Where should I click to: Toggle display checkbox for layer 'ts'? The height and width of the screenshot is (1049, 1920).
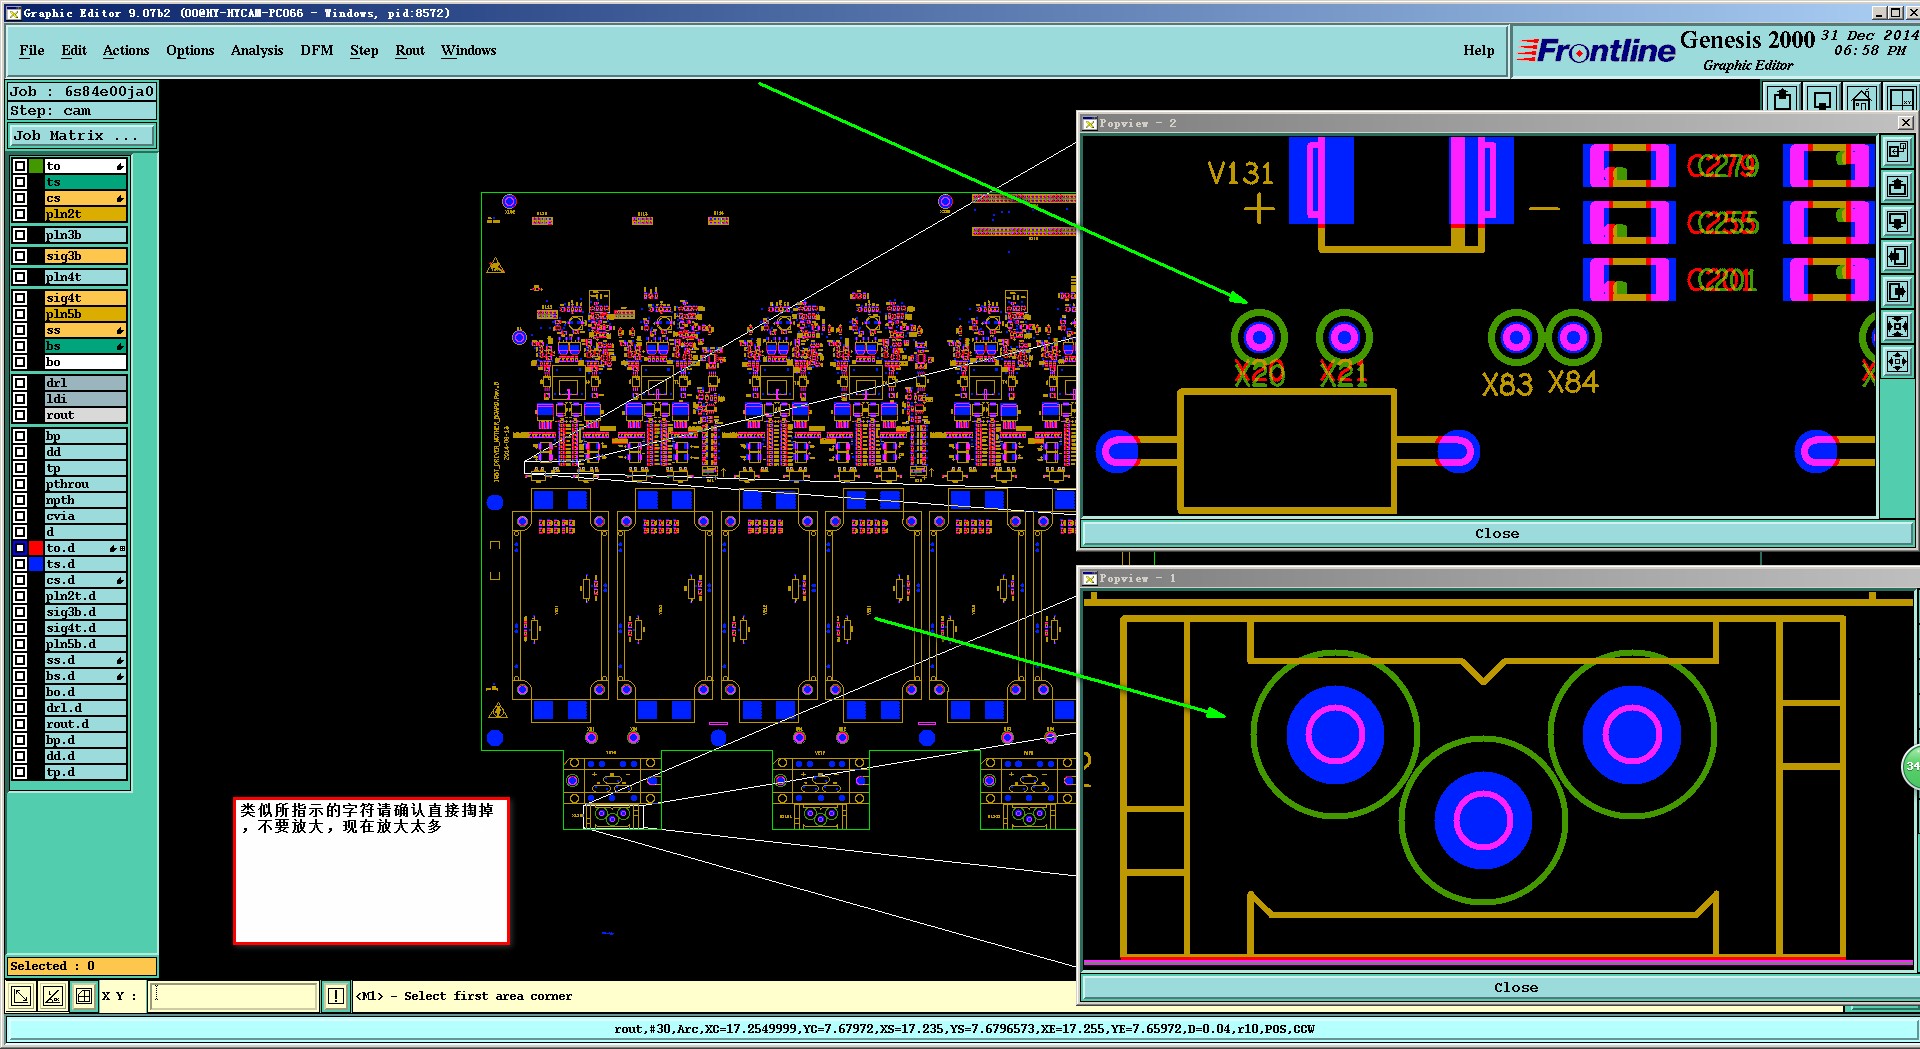pyautogui.click(x=20, y=182)
